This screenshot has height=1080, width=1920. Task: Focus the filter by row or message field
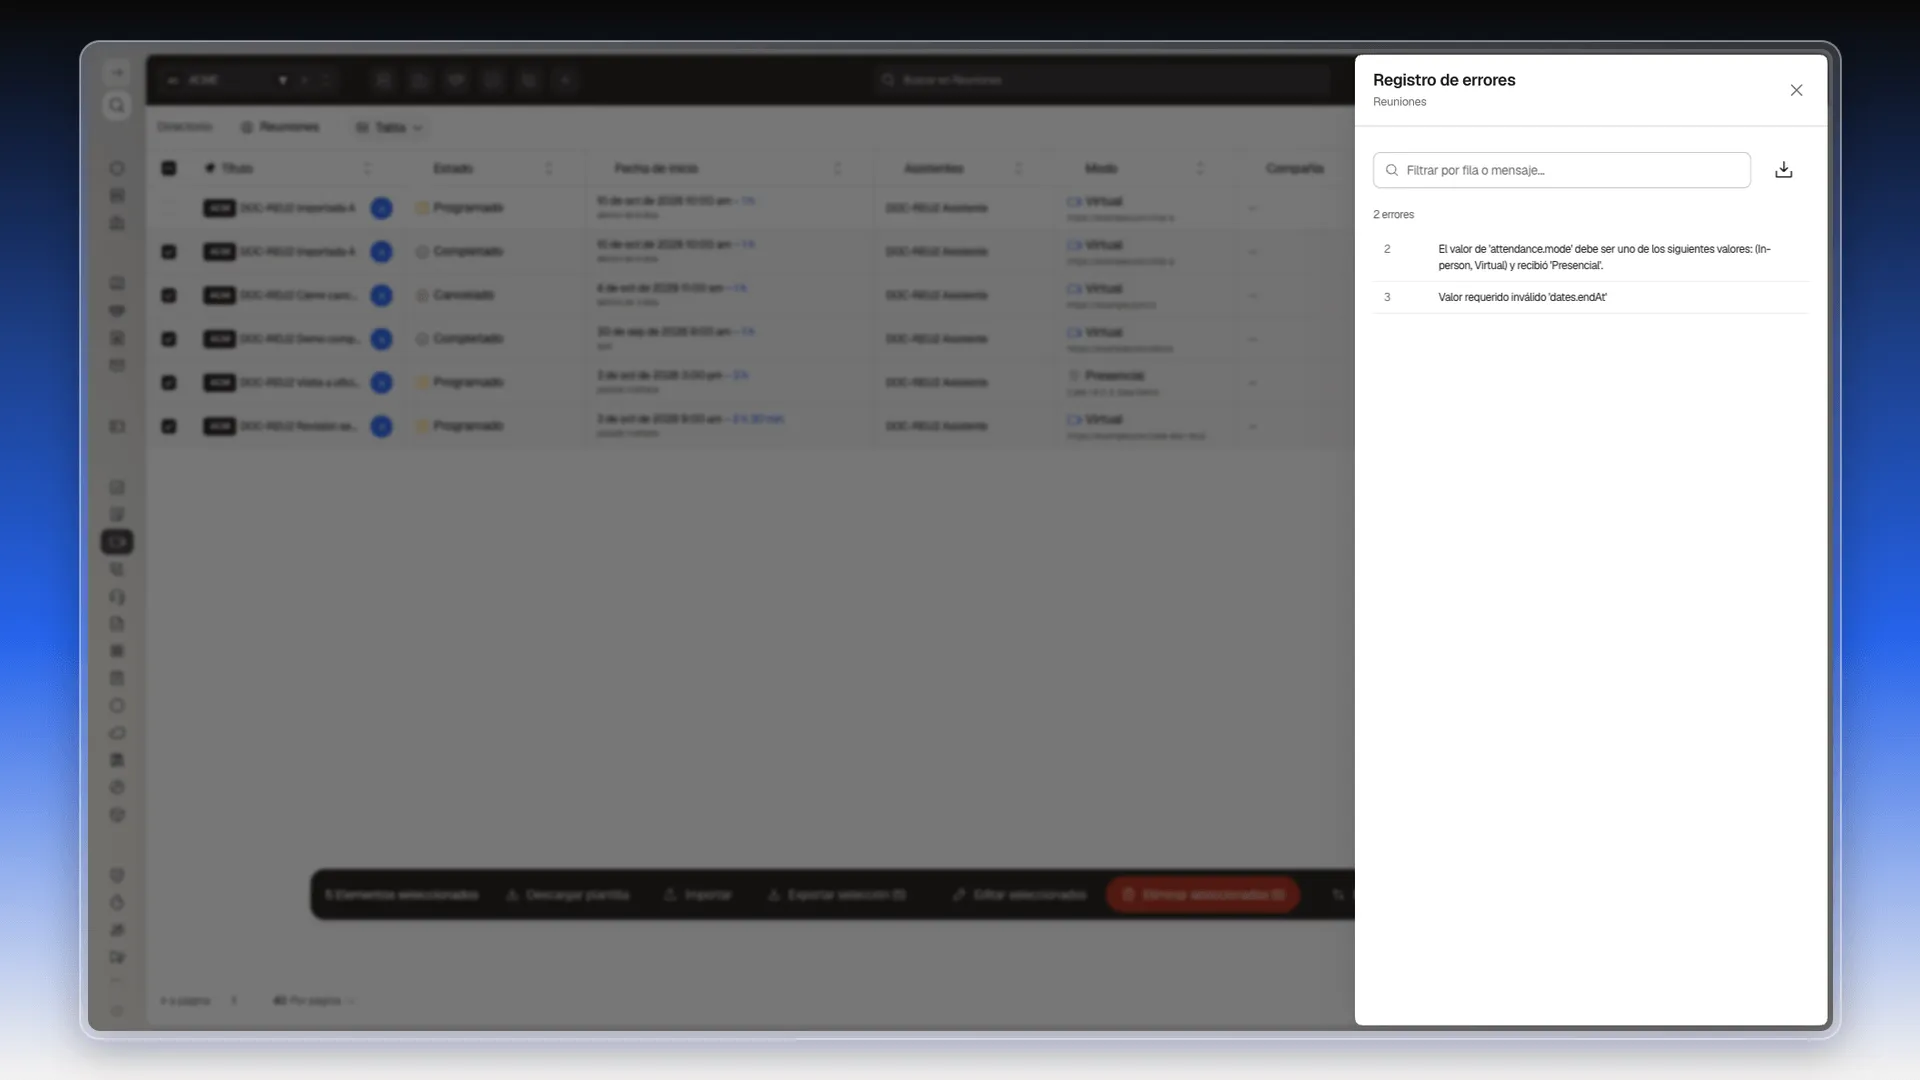(1561, 170)
